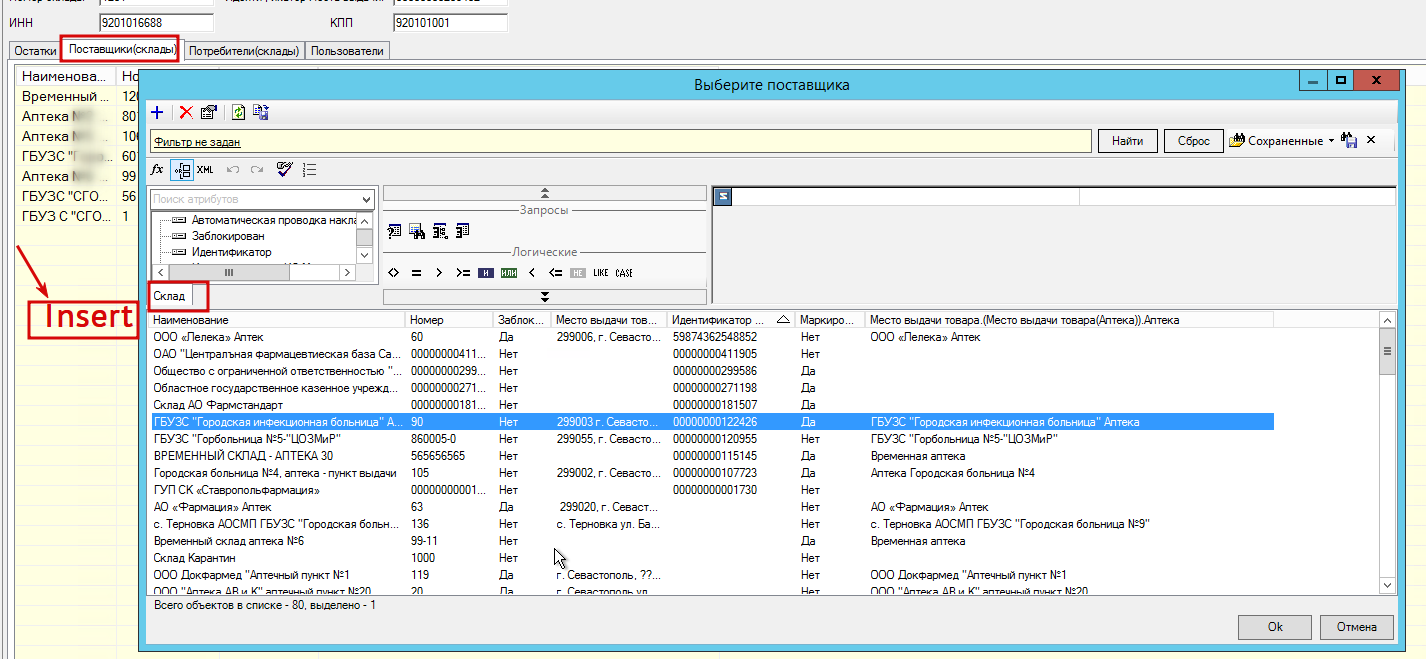Click the query icon with binoculars

point(417,231)
